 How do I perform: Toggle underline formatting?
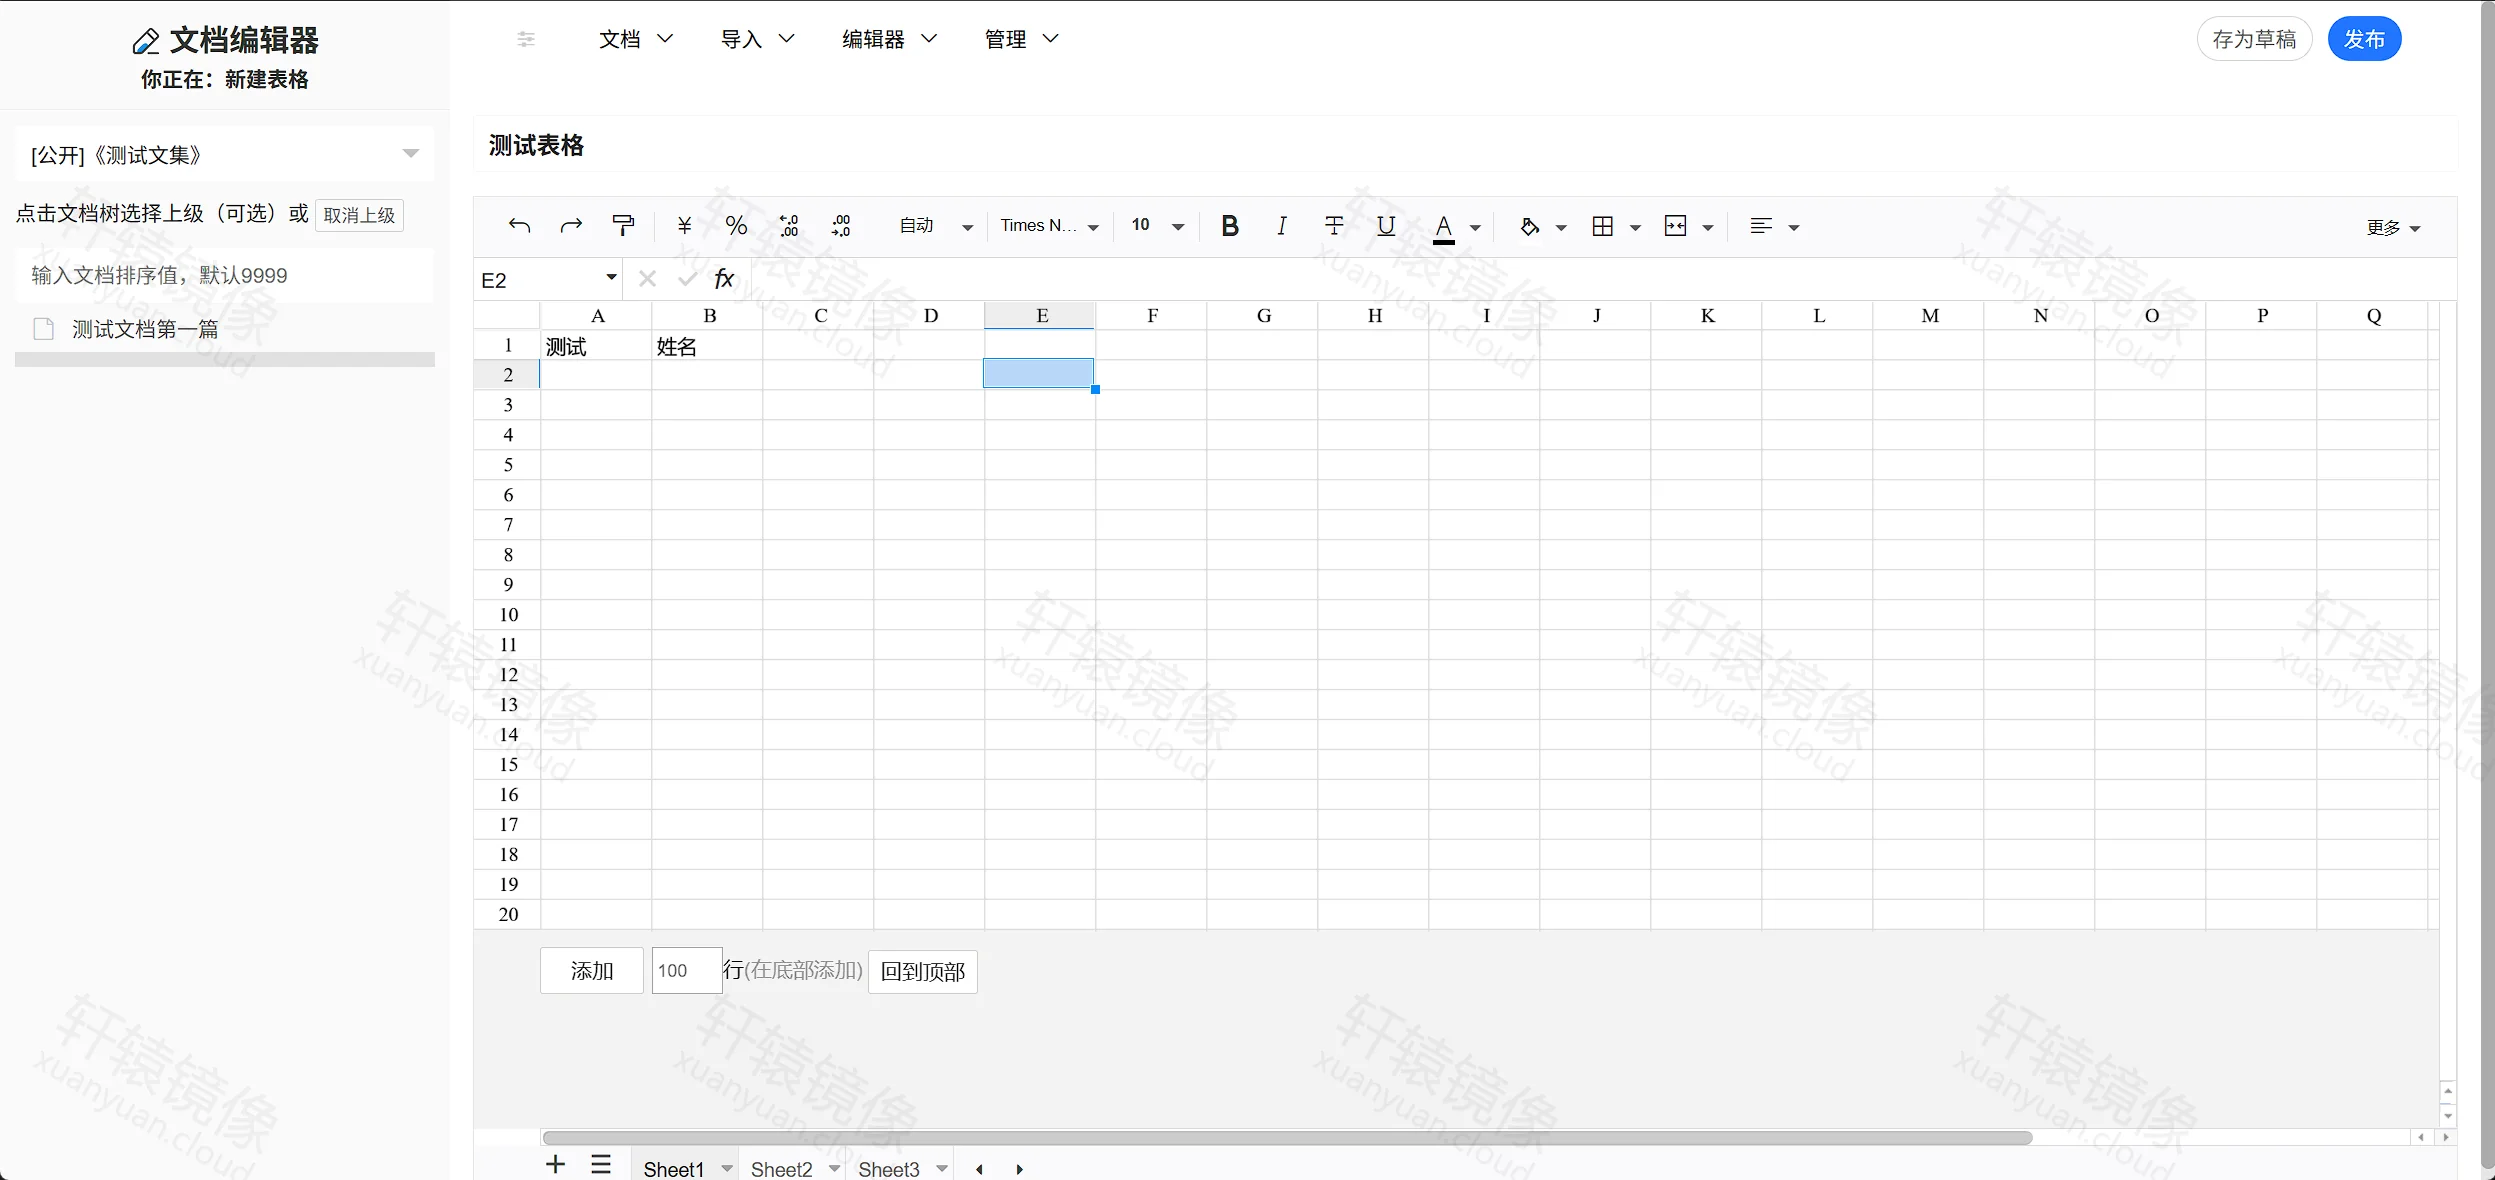(1386, 226)
